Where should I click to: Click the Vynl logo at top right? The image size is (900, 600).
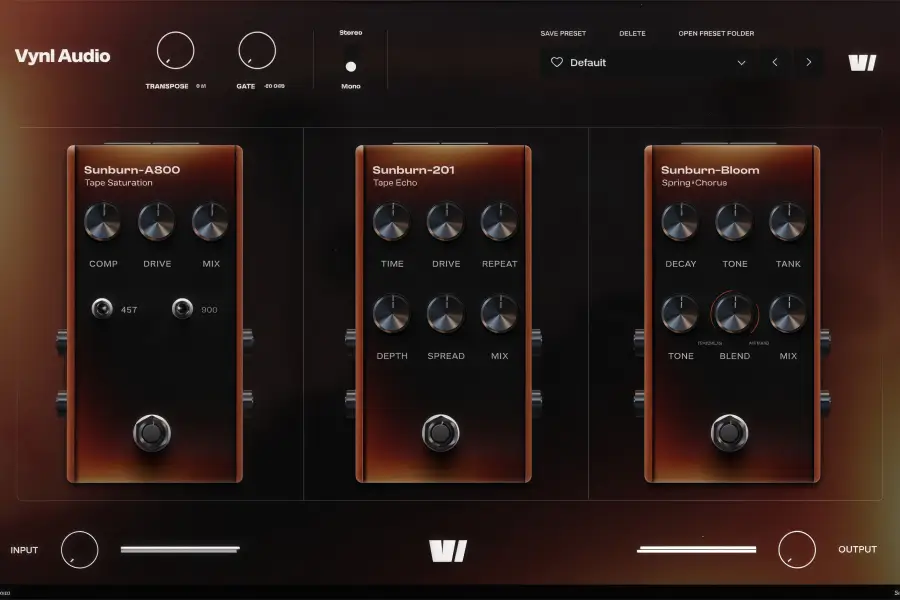862,63
